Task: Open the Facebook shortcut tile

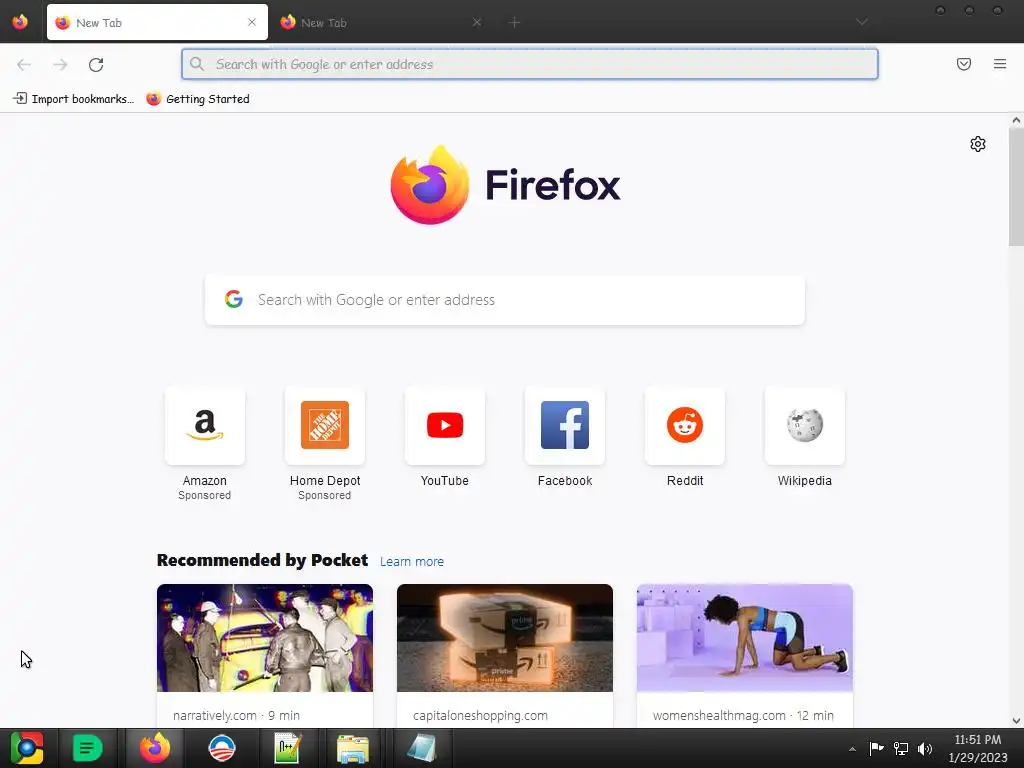Action: [x=565, y=426]
